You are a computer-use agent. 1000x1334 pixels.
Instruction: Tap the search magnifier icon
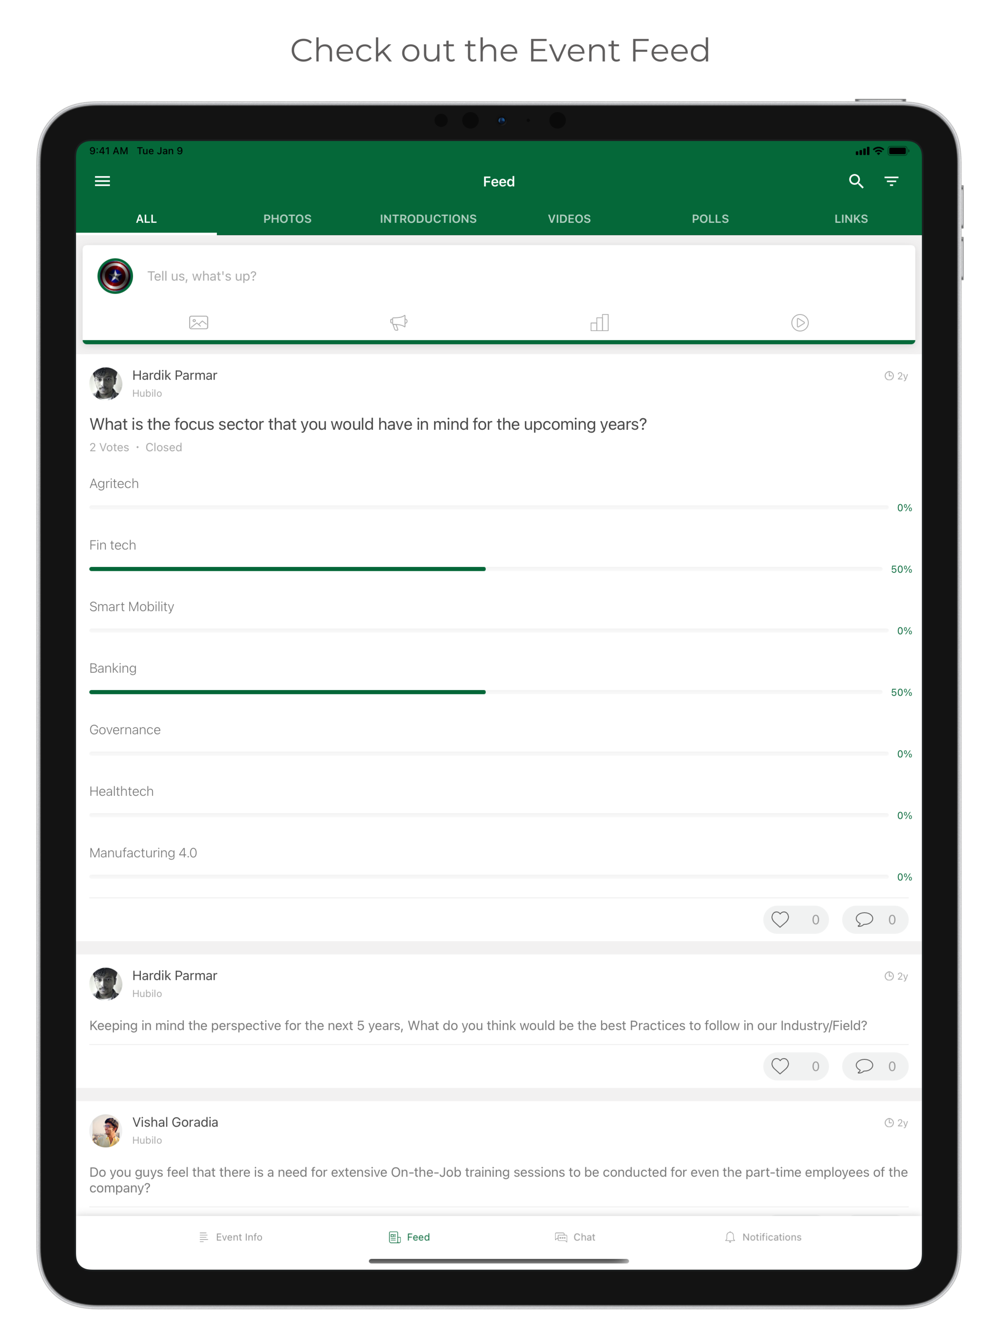856,181
